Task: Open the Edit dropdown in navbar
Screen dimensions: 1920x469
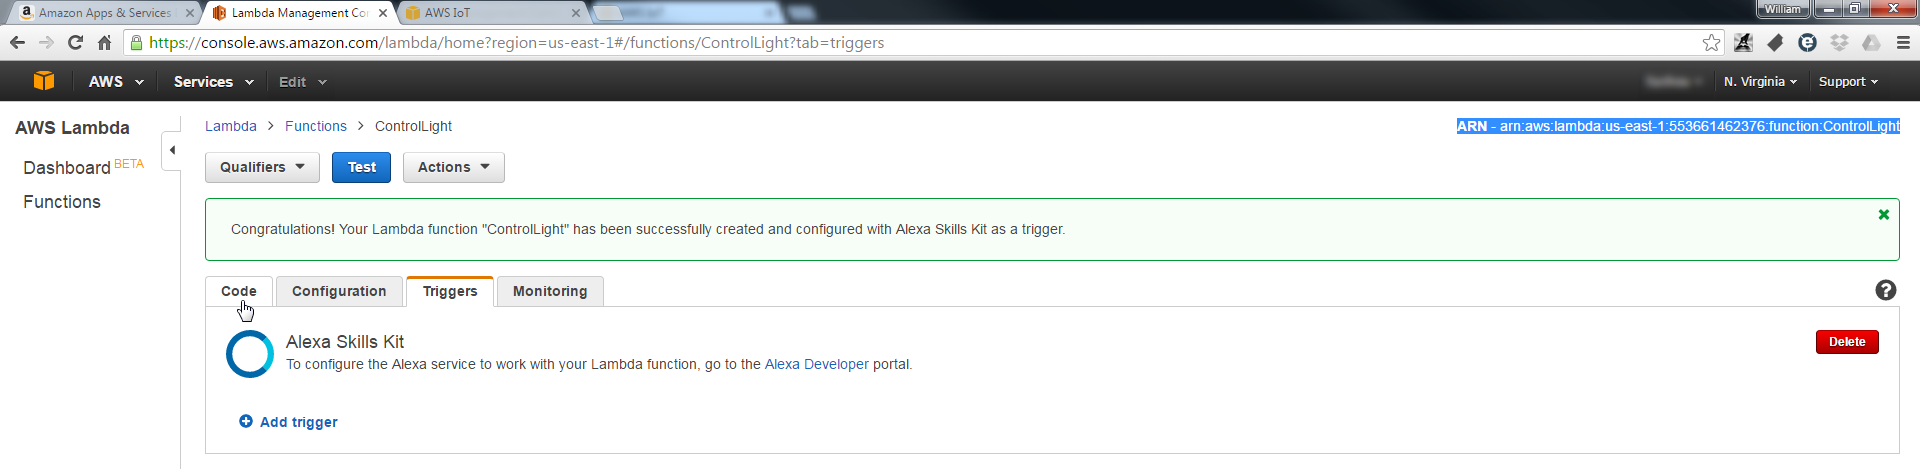Action: [x=303, y=81]
